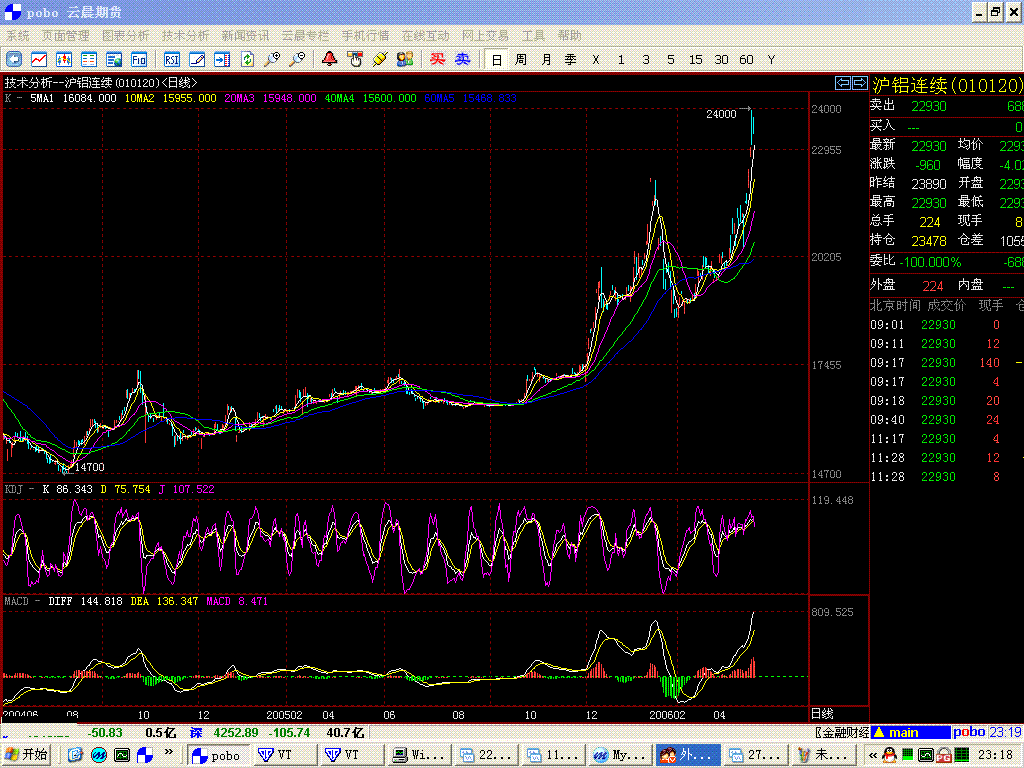Click the red alarm bell icon
The width and height of the screenshot is (1024, 768).
(329, 59)
